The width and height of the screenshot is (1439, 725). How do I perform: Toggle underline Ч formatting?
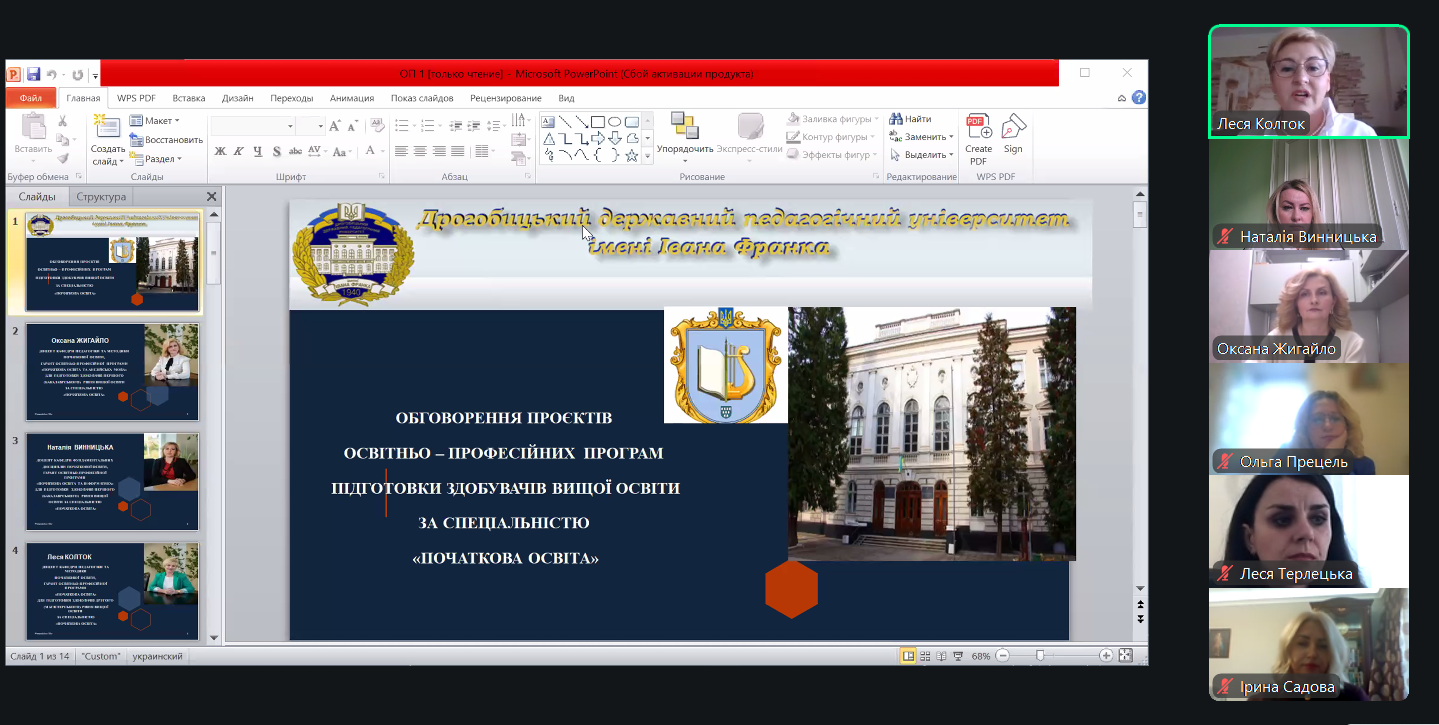click(257, 152)
